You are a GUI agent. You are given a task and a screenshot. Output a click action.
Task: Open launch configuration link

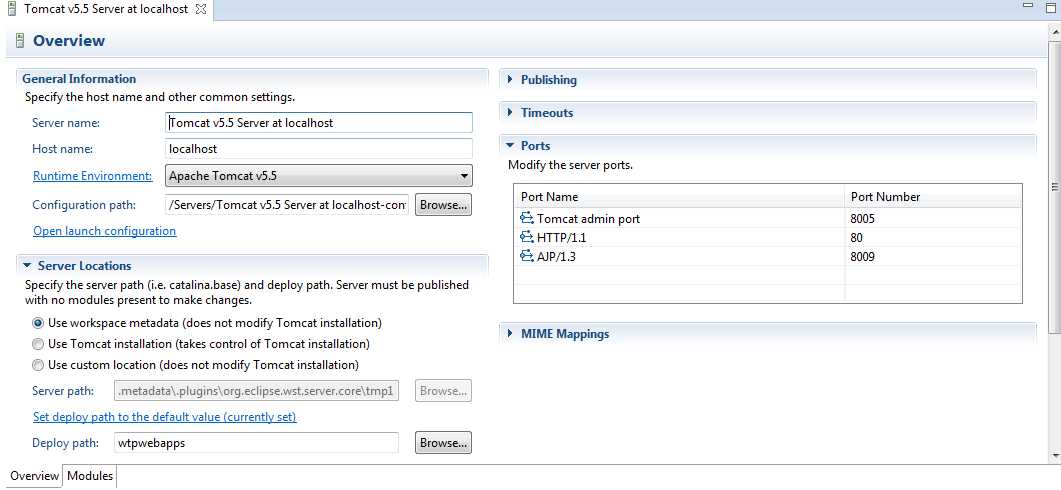[x=105, y=231]
